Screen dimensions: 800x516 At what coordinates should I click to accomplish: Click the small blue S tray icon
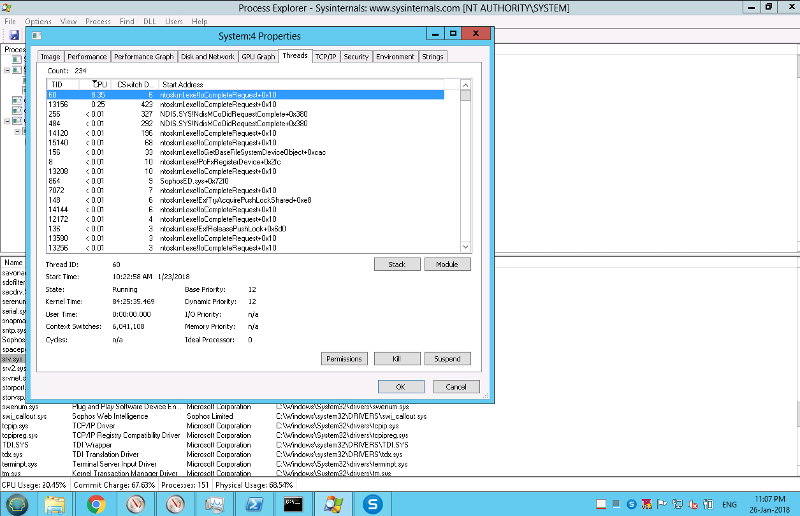[631, 504]
